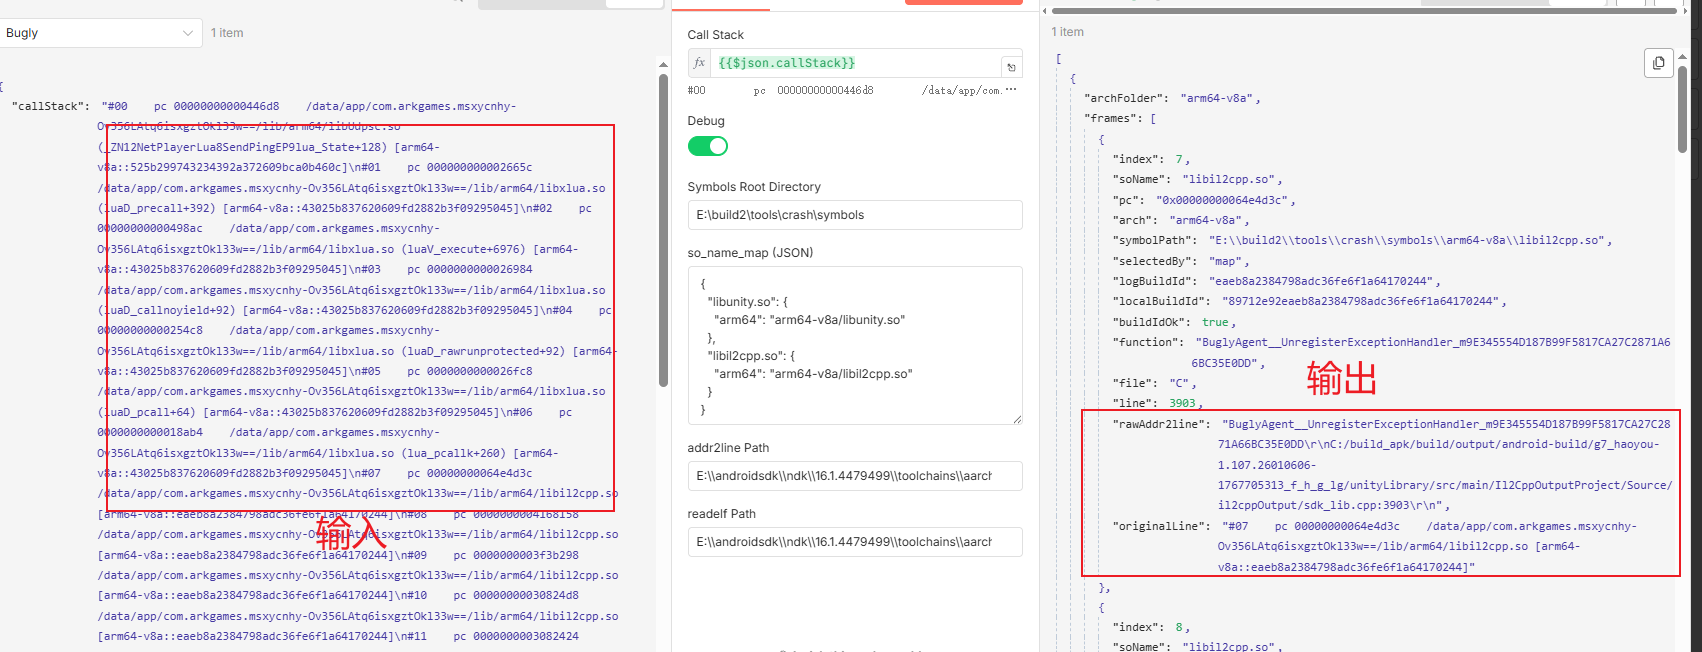This screenshot has width=1702, height=652.
Task: Click the "rawAddr2line" key in output
Action: click(x=1155, y=424)
